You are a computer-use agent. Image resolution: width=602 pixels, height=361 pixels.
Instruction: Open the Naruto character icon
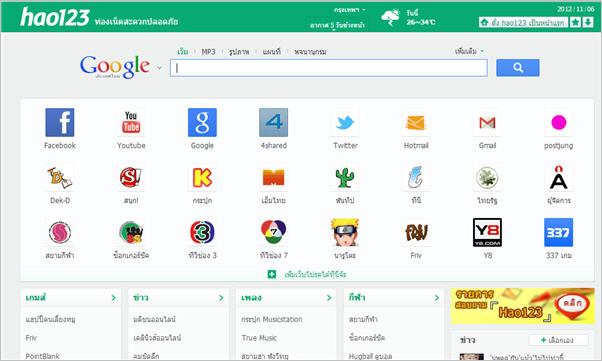coord(345,232)
